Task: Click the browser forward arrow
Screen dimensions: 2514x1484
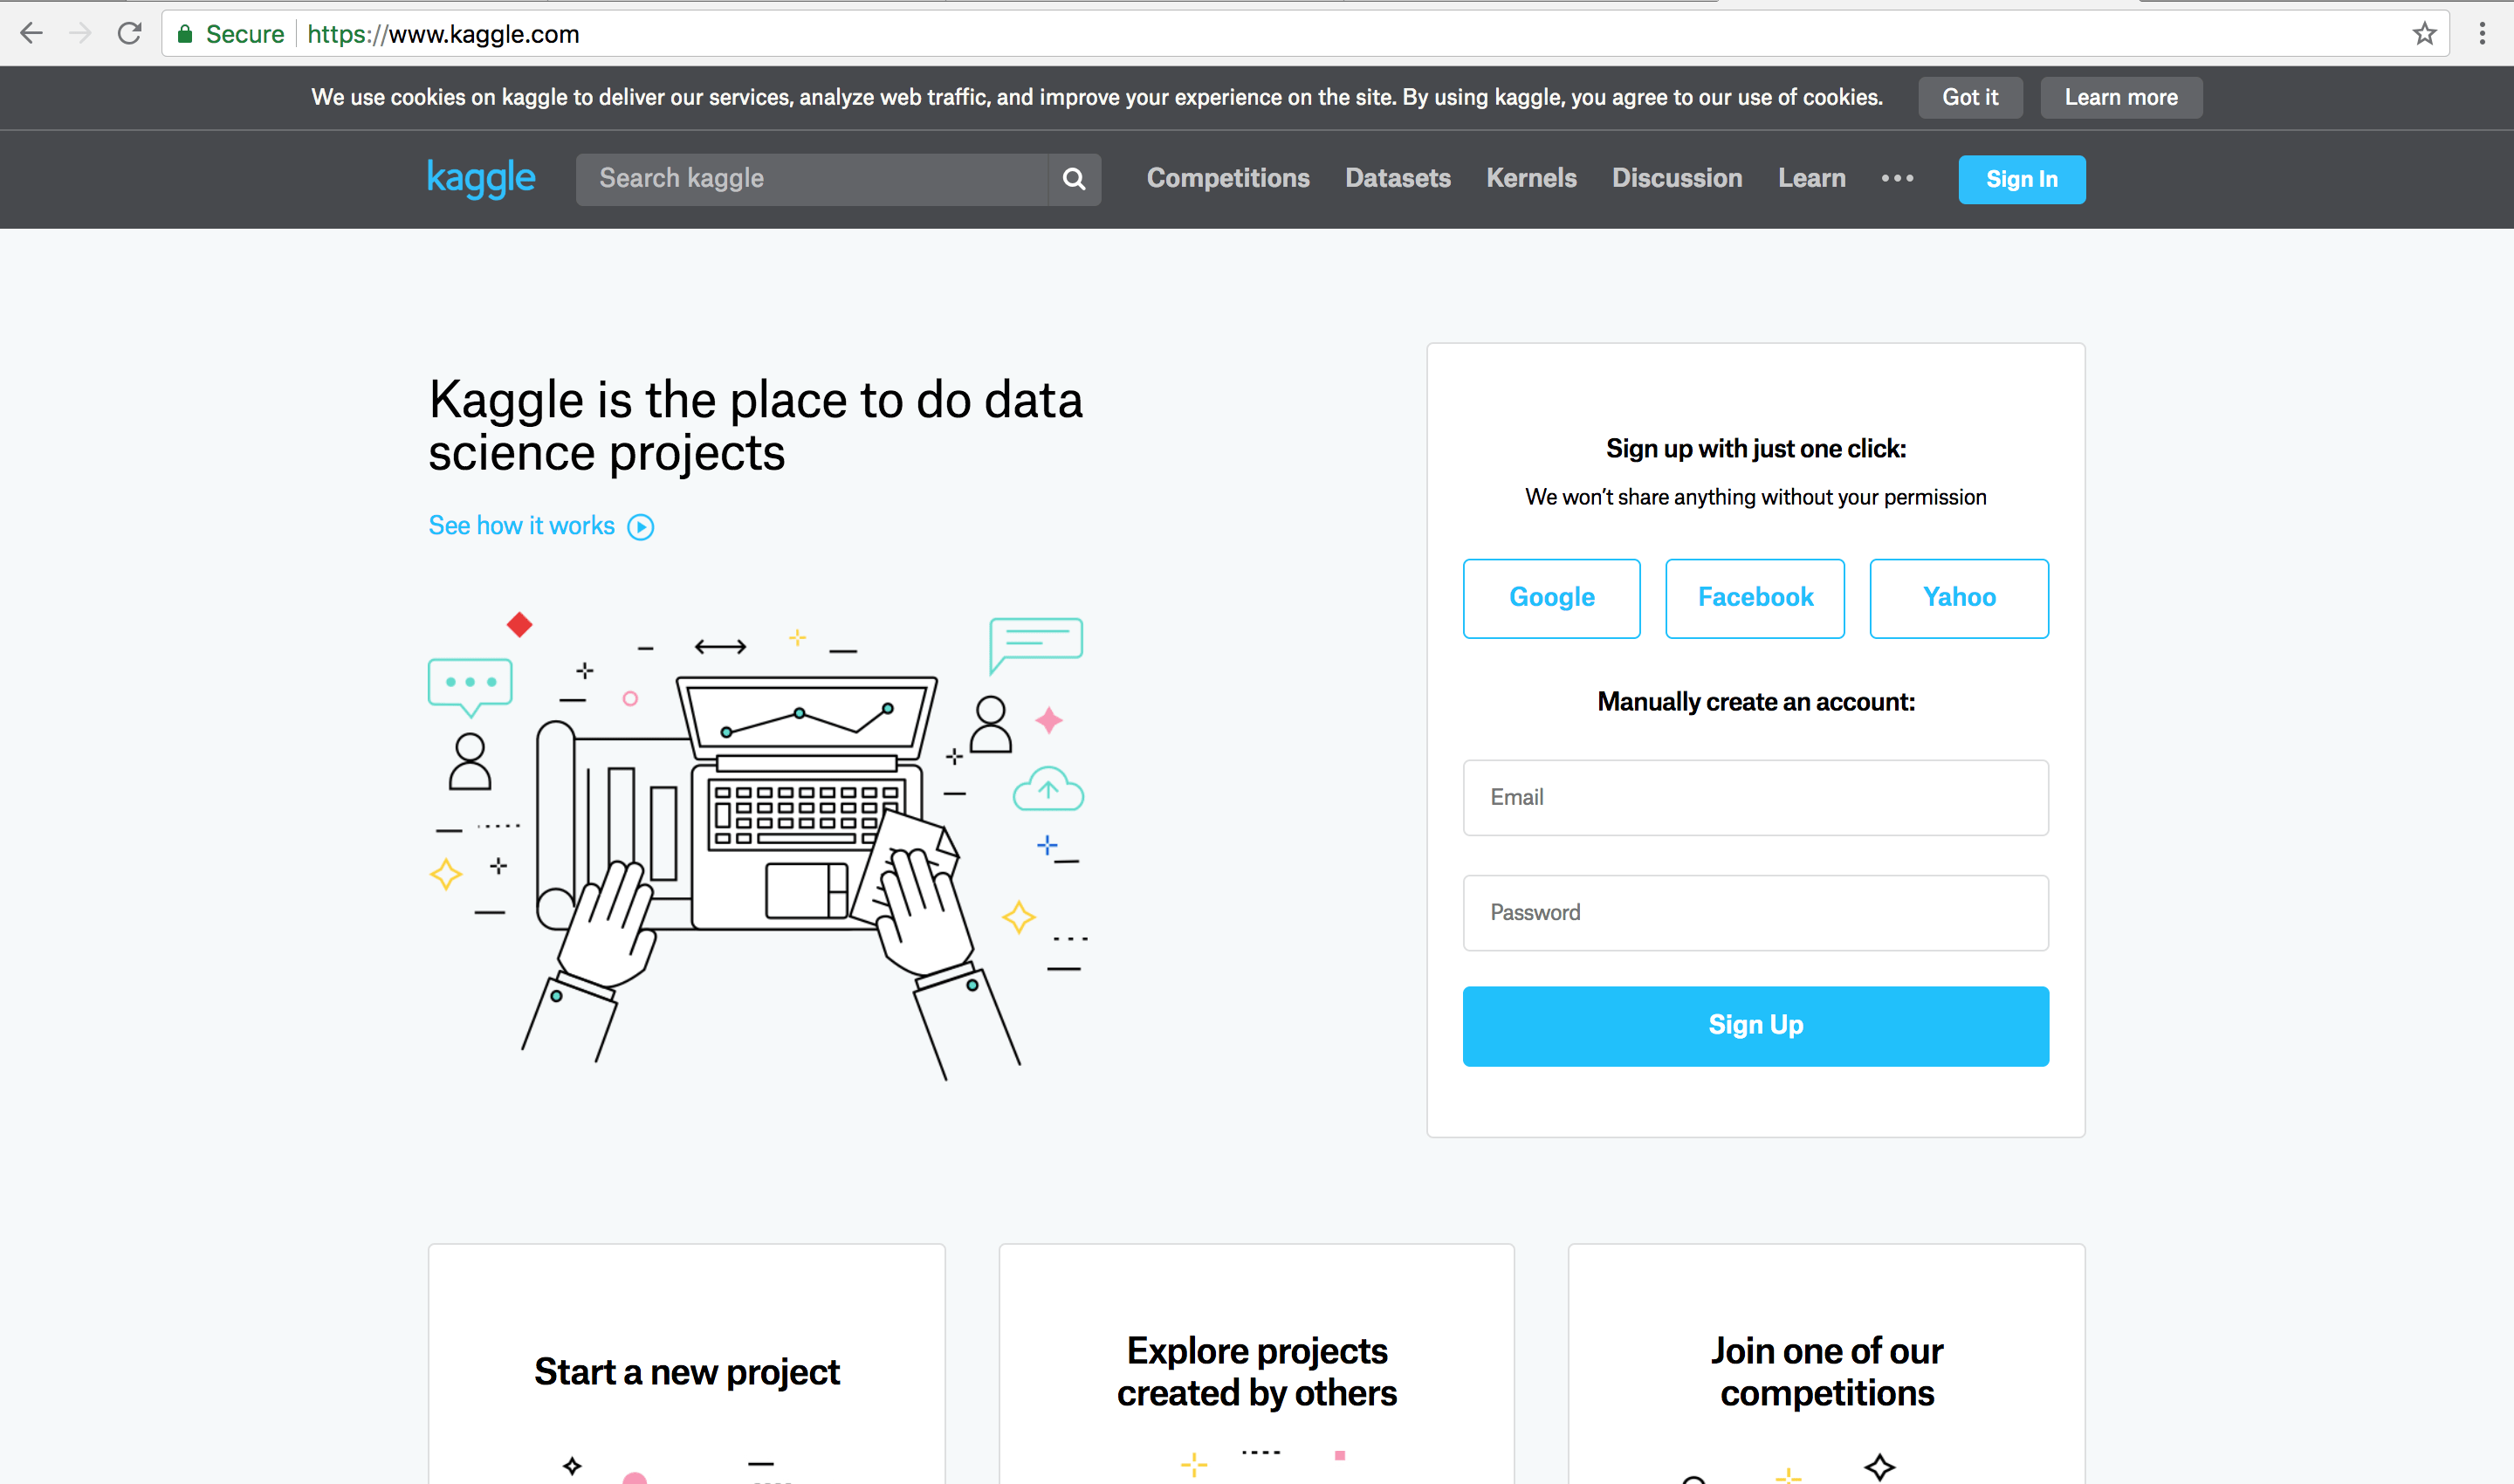Action: tap(80, 34)
